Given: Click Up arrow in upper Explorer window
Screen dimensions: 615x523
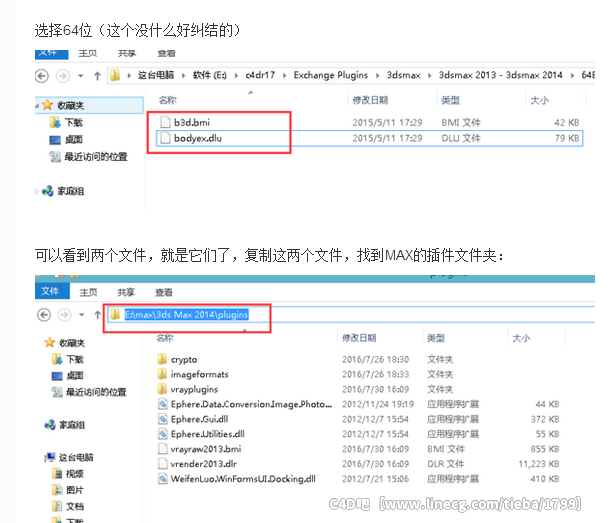Looking at the screenshot, I should pyautogui.click(x=97, y=76).
